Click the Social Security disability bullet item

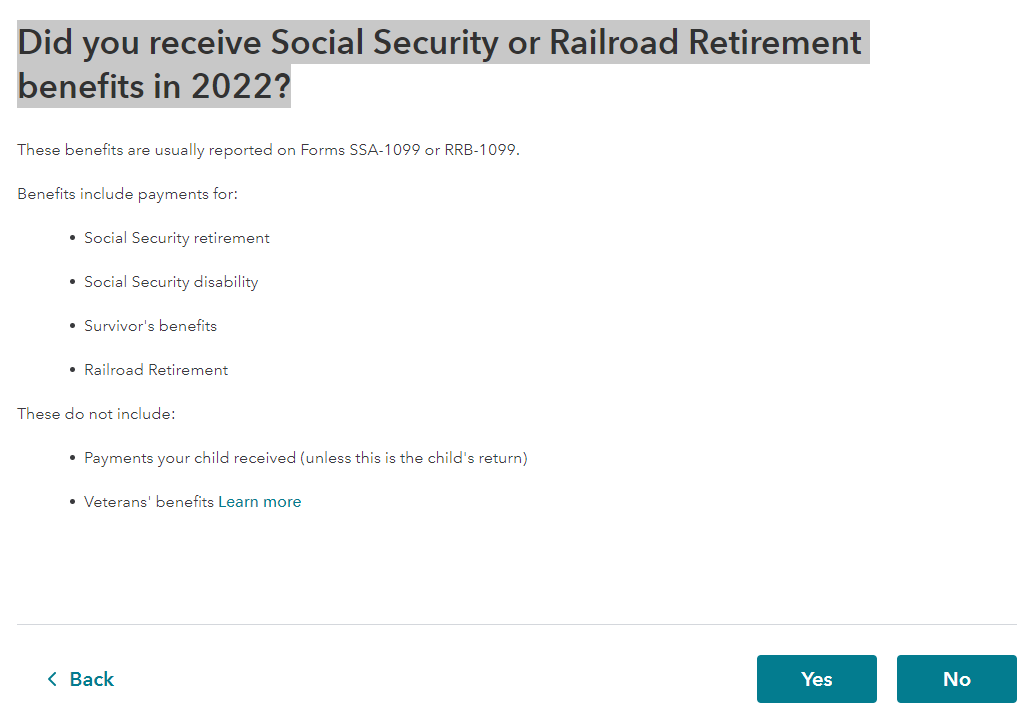point(171,282)
